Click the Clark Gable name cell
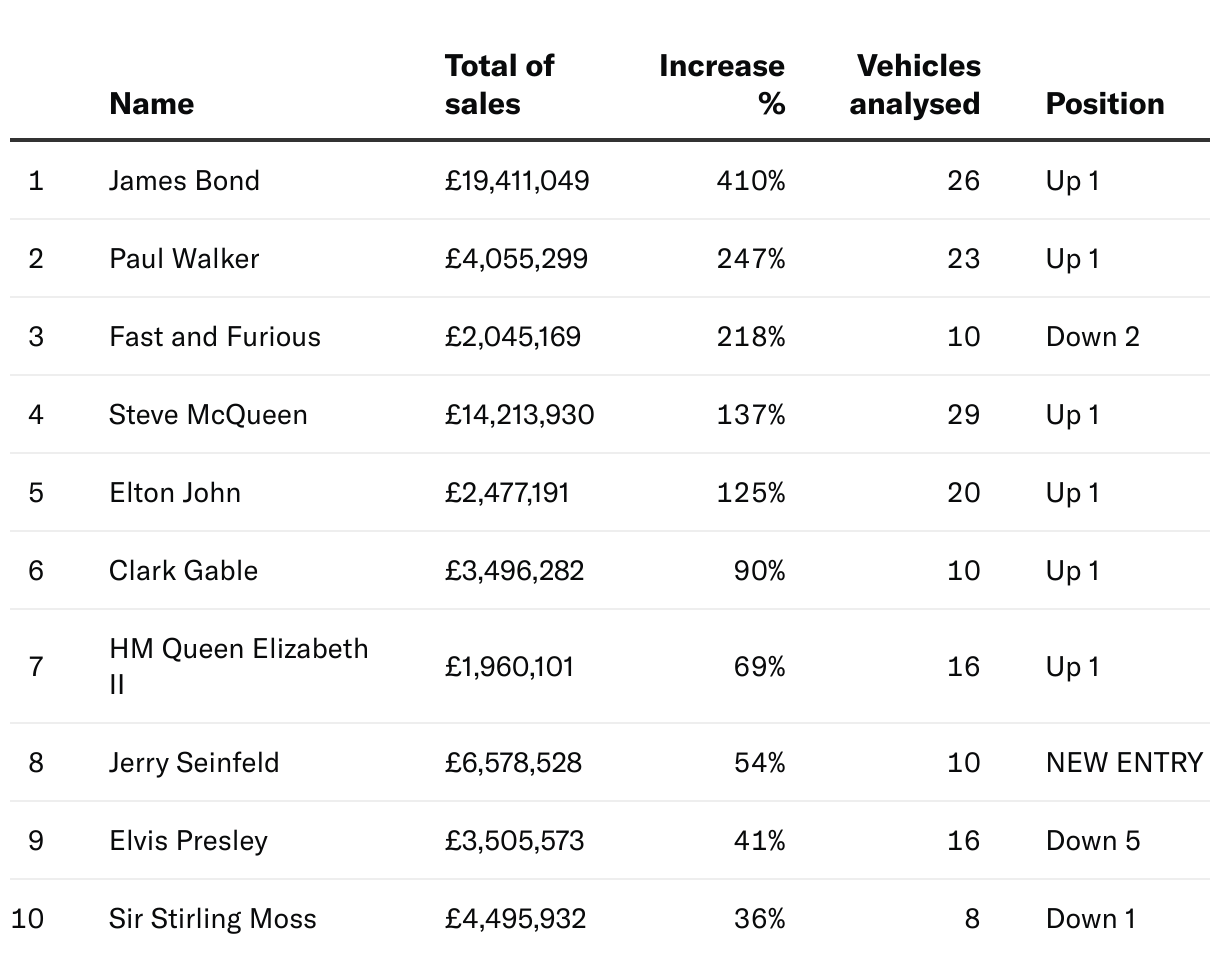The width and height of the screenshot is (1220, 966). 183,571
